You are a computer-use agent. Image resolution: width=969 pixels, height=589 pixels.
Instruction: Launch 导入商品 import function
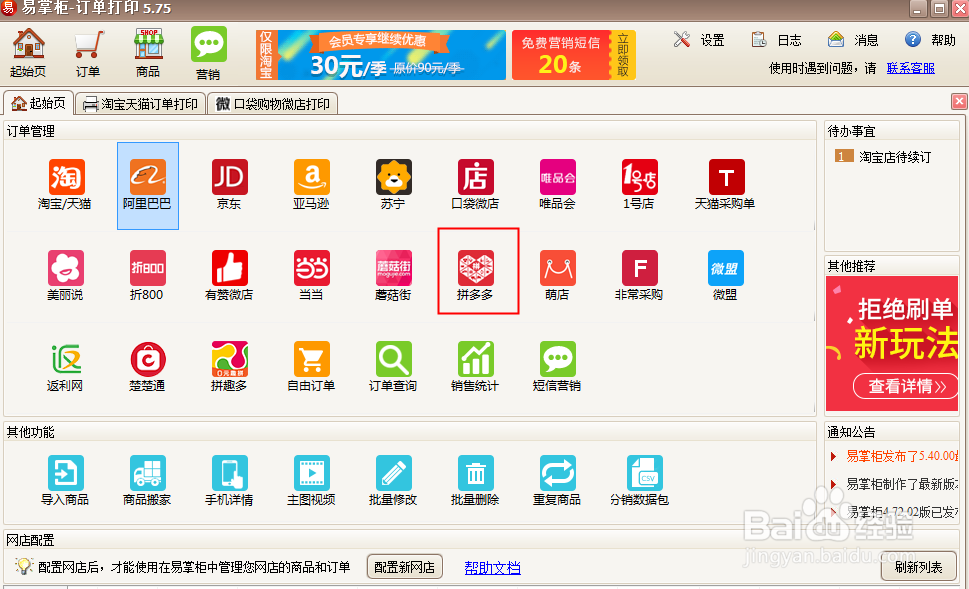tap(65, 481)
